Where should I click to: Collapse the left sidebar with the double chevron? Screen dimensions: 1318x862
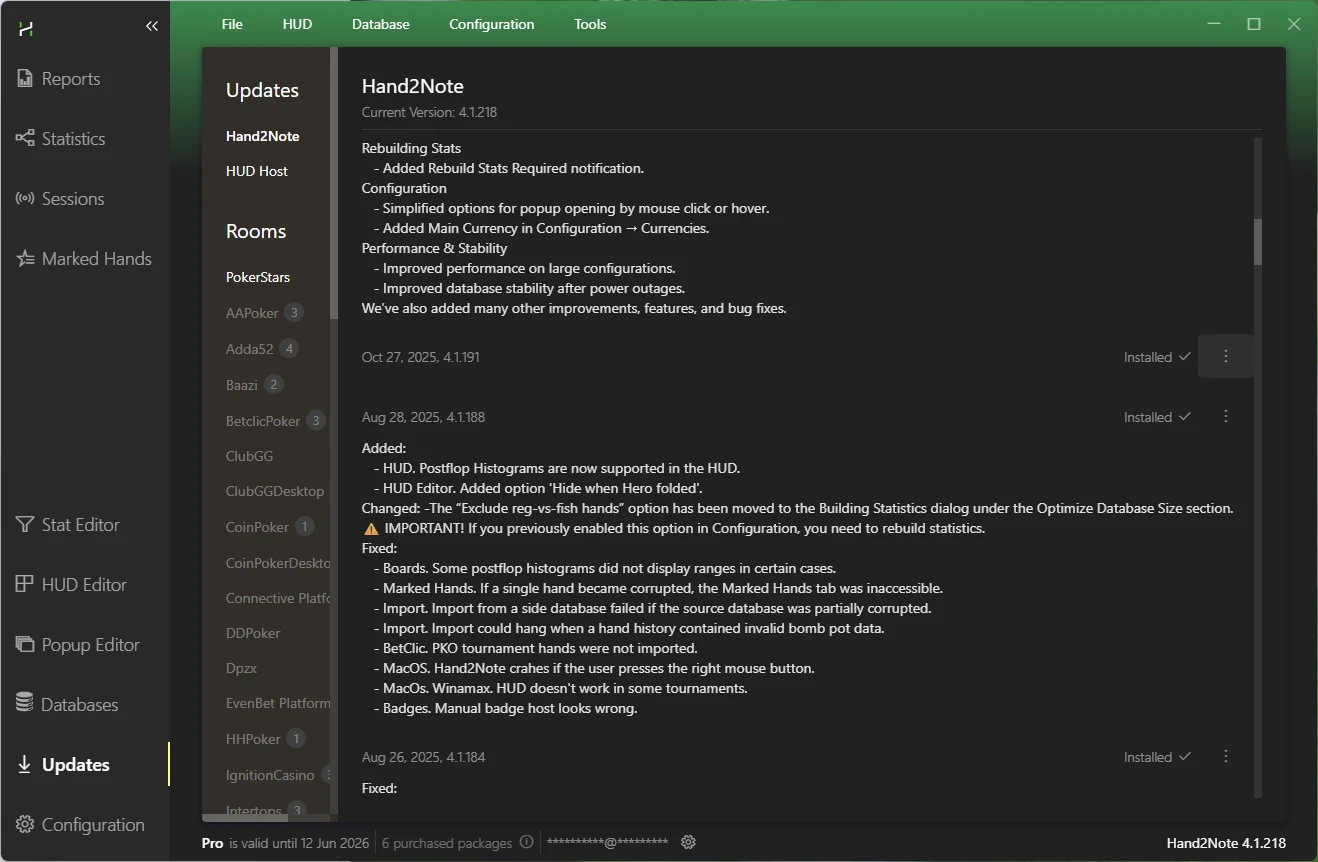pyautogui.click(x=152, y=26)
